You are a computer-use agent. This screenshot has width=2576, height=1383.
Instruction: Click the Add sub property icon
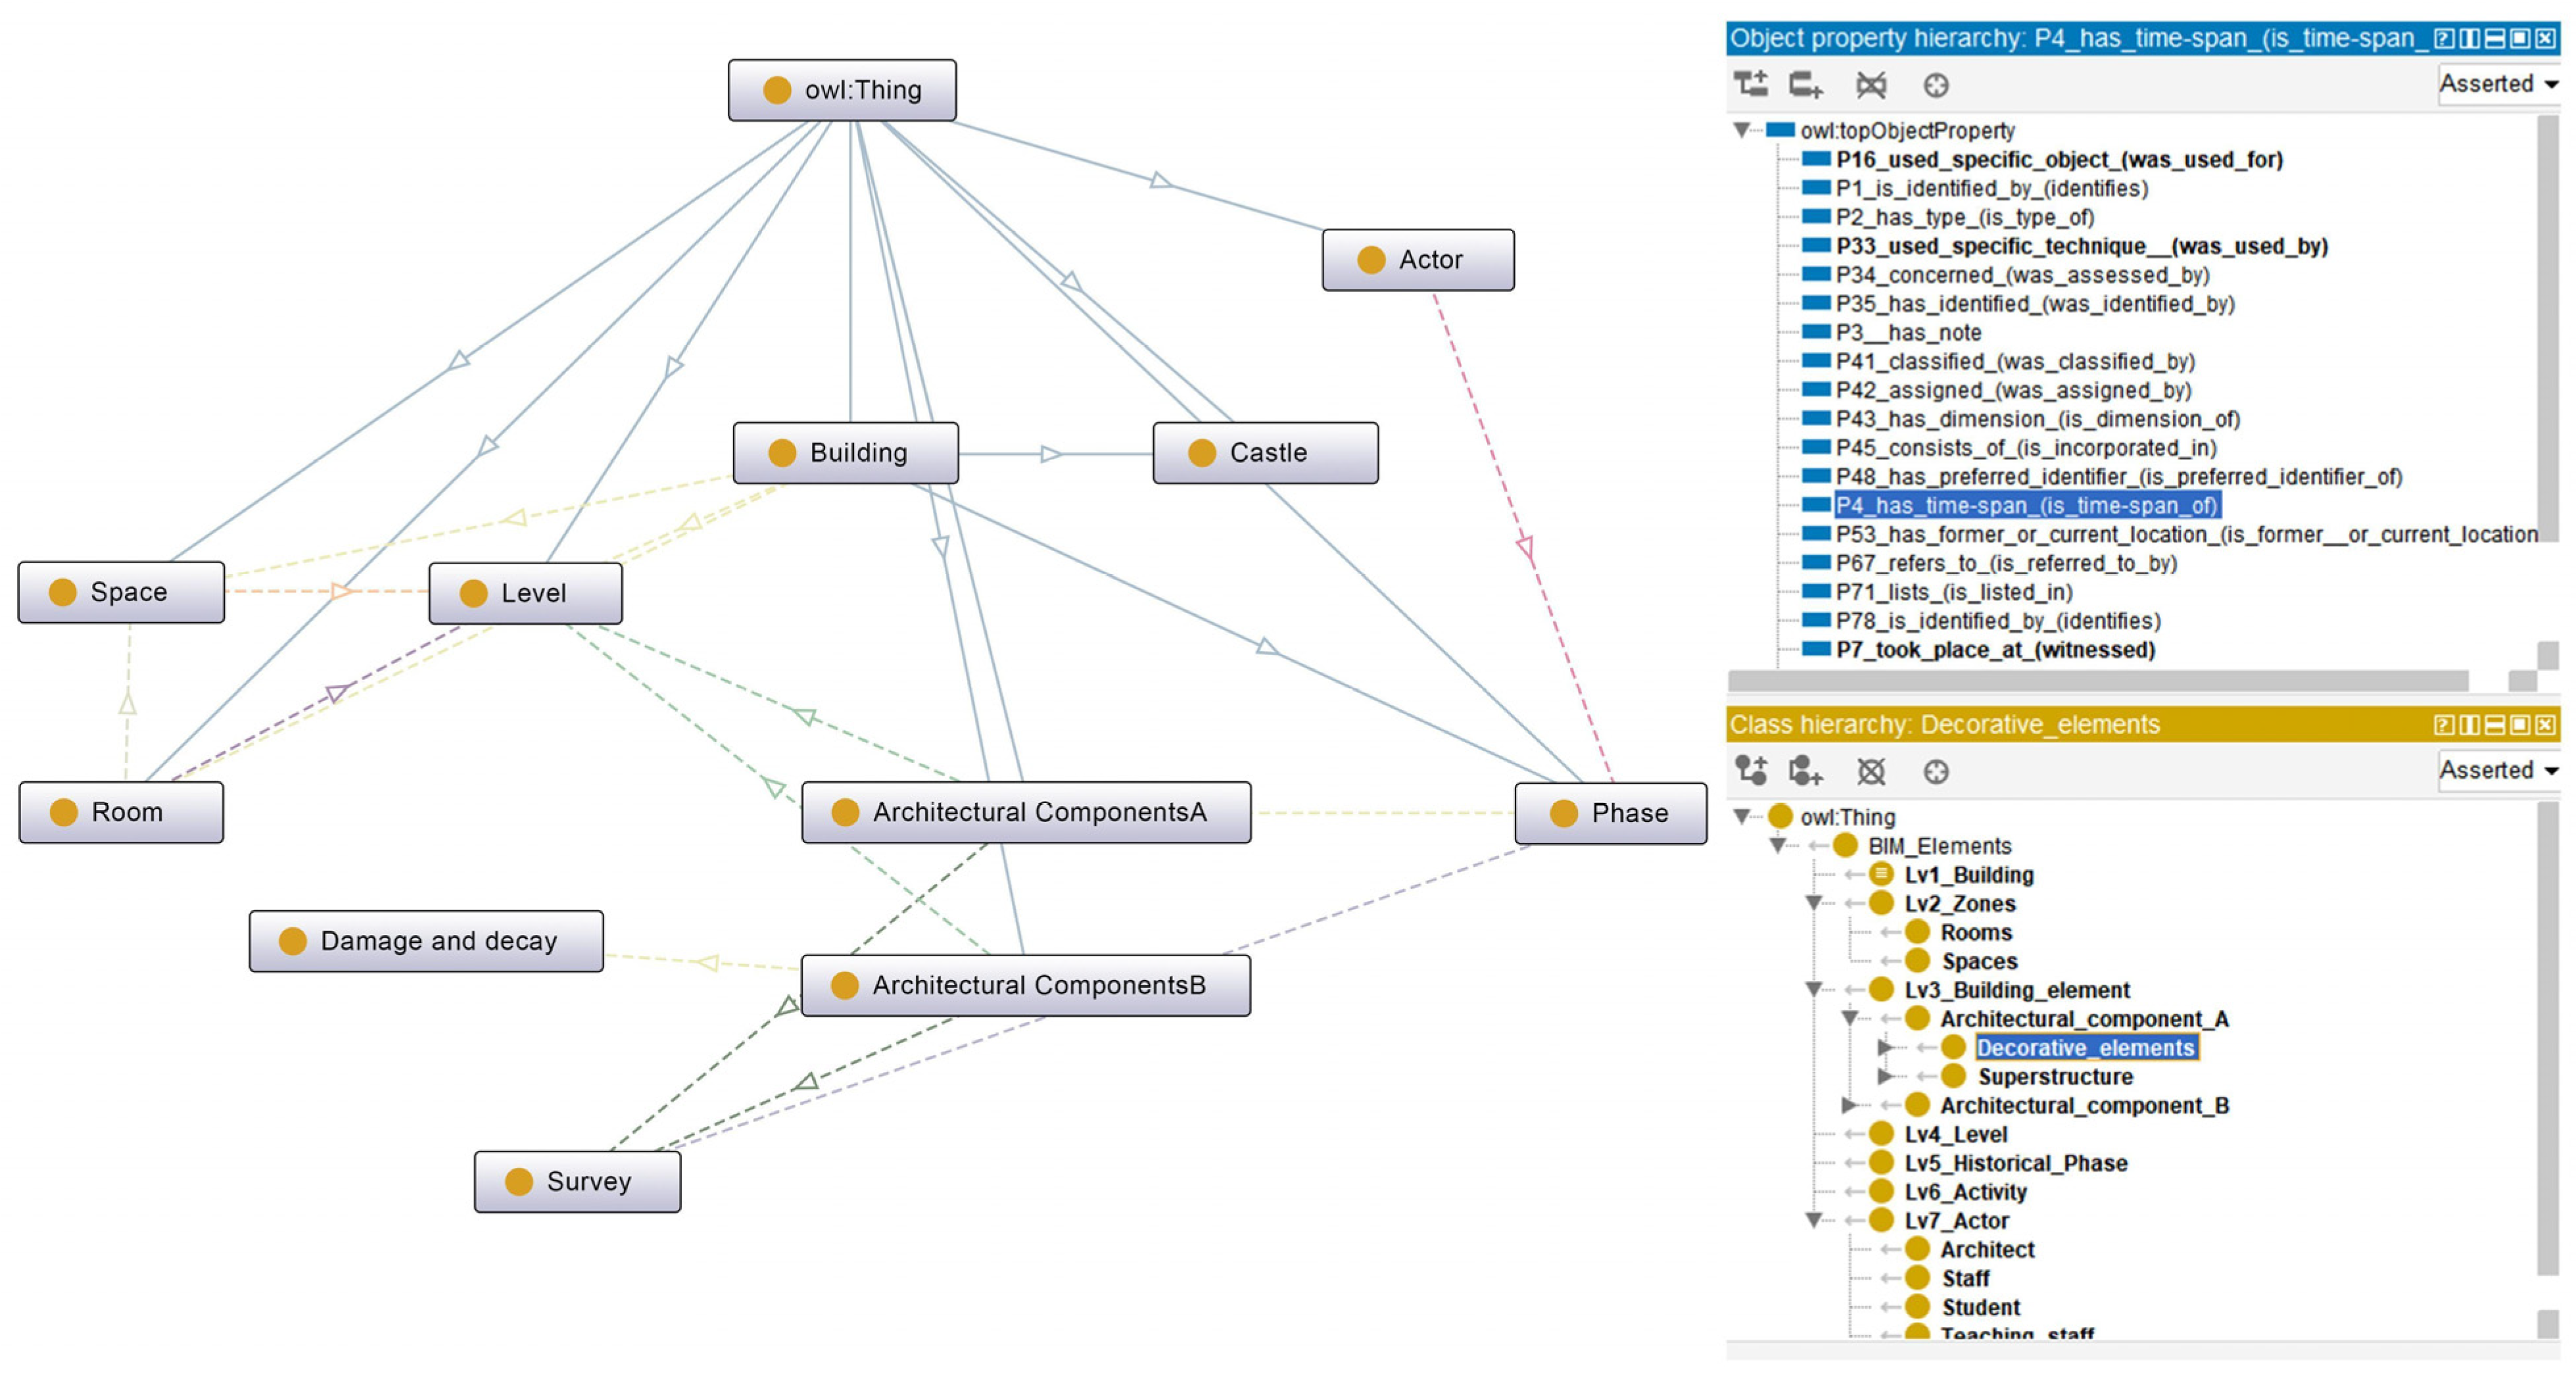coord(1750,84)
